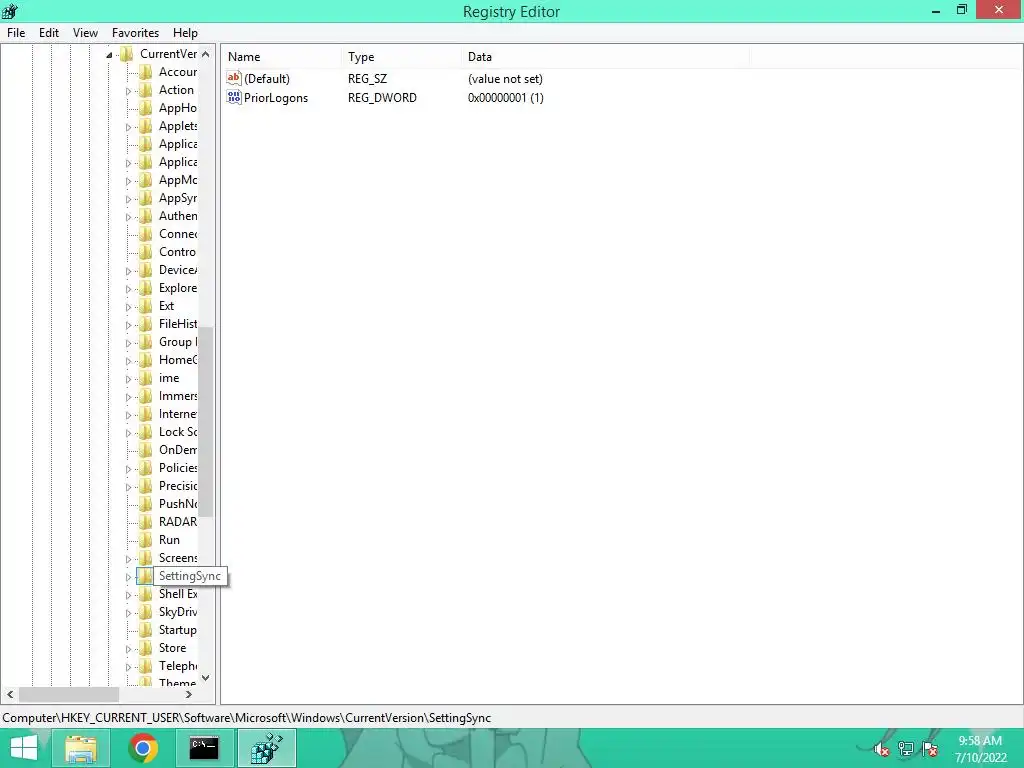Click the tree scroll left arrow

coord(10,694)
